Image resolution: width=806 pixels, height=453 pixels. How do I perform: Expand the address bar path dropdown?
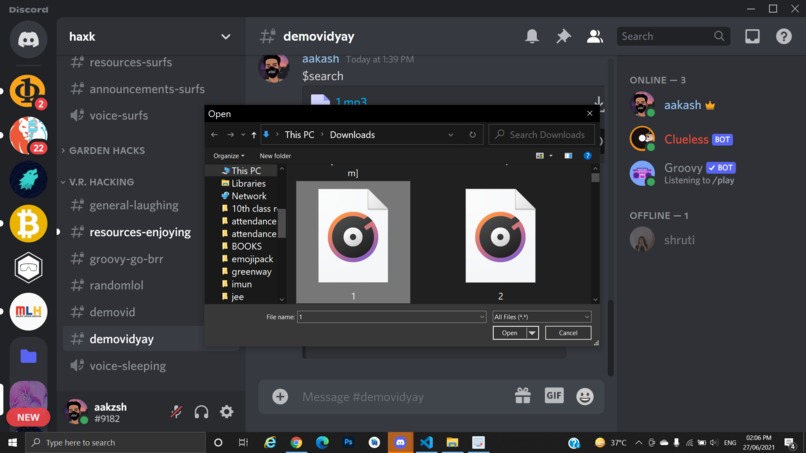pyautogui.click(x=451, y=135)
